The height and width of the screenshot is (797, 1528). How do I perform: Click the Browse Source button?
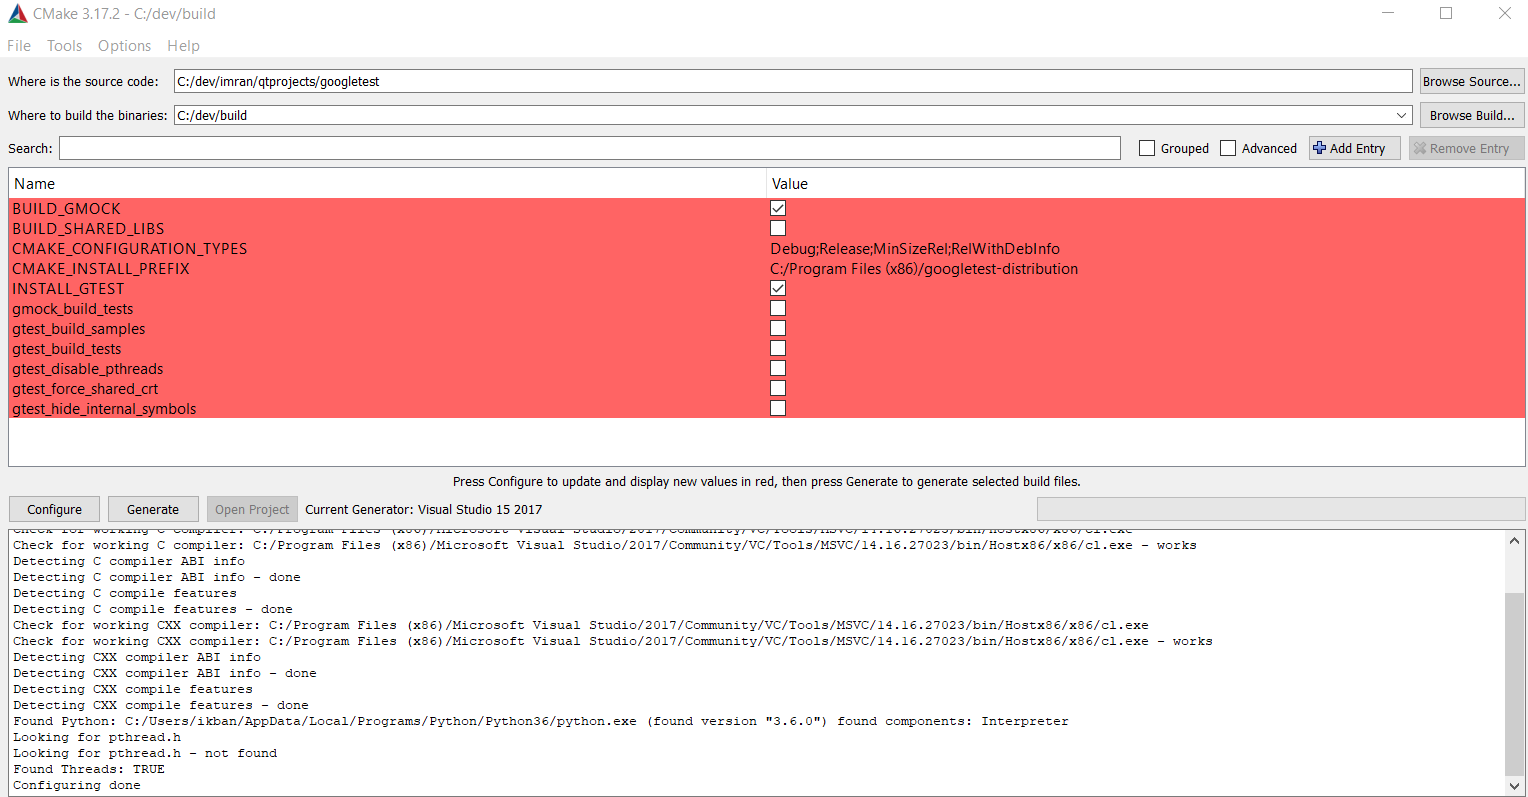(x=1472, y=81)
